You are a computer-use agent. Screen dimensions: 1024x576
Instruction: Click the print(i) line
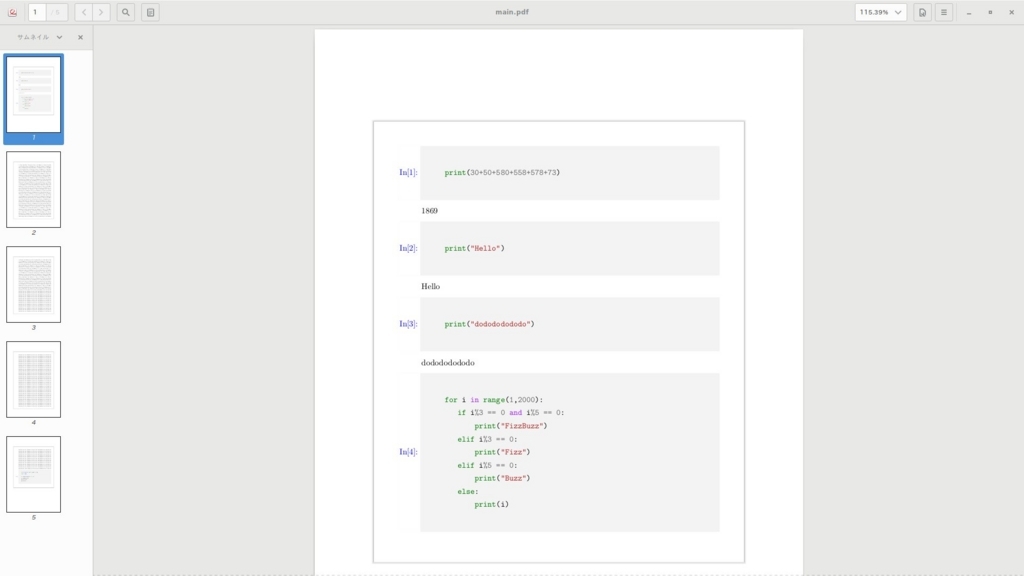coord(492,504)
